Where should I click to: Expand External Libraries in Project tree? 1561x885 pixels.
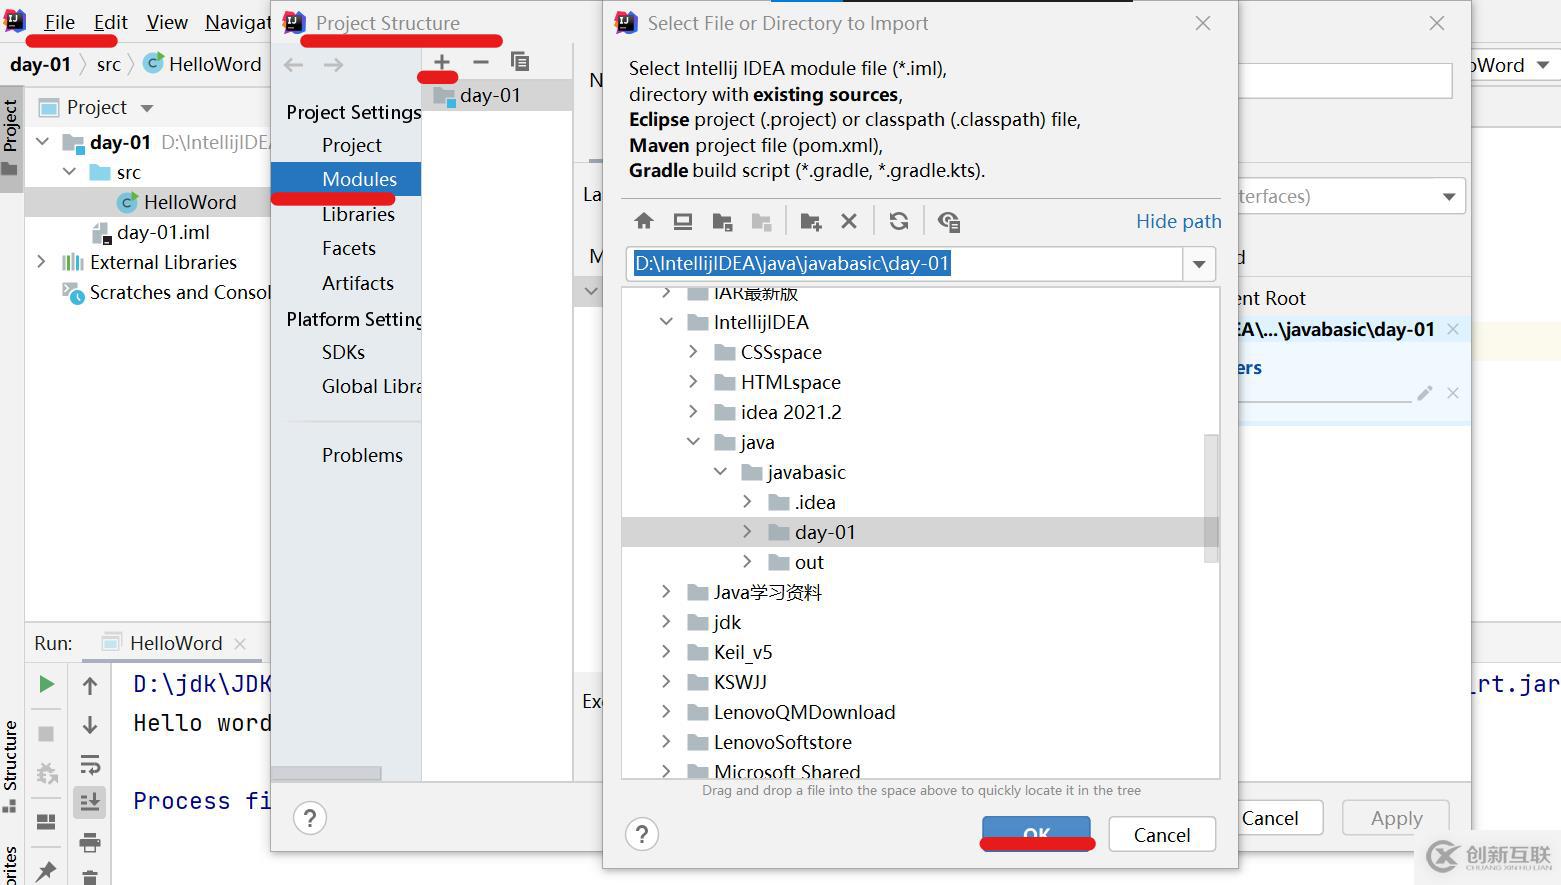pyautogui.click(x=41, y=262)
